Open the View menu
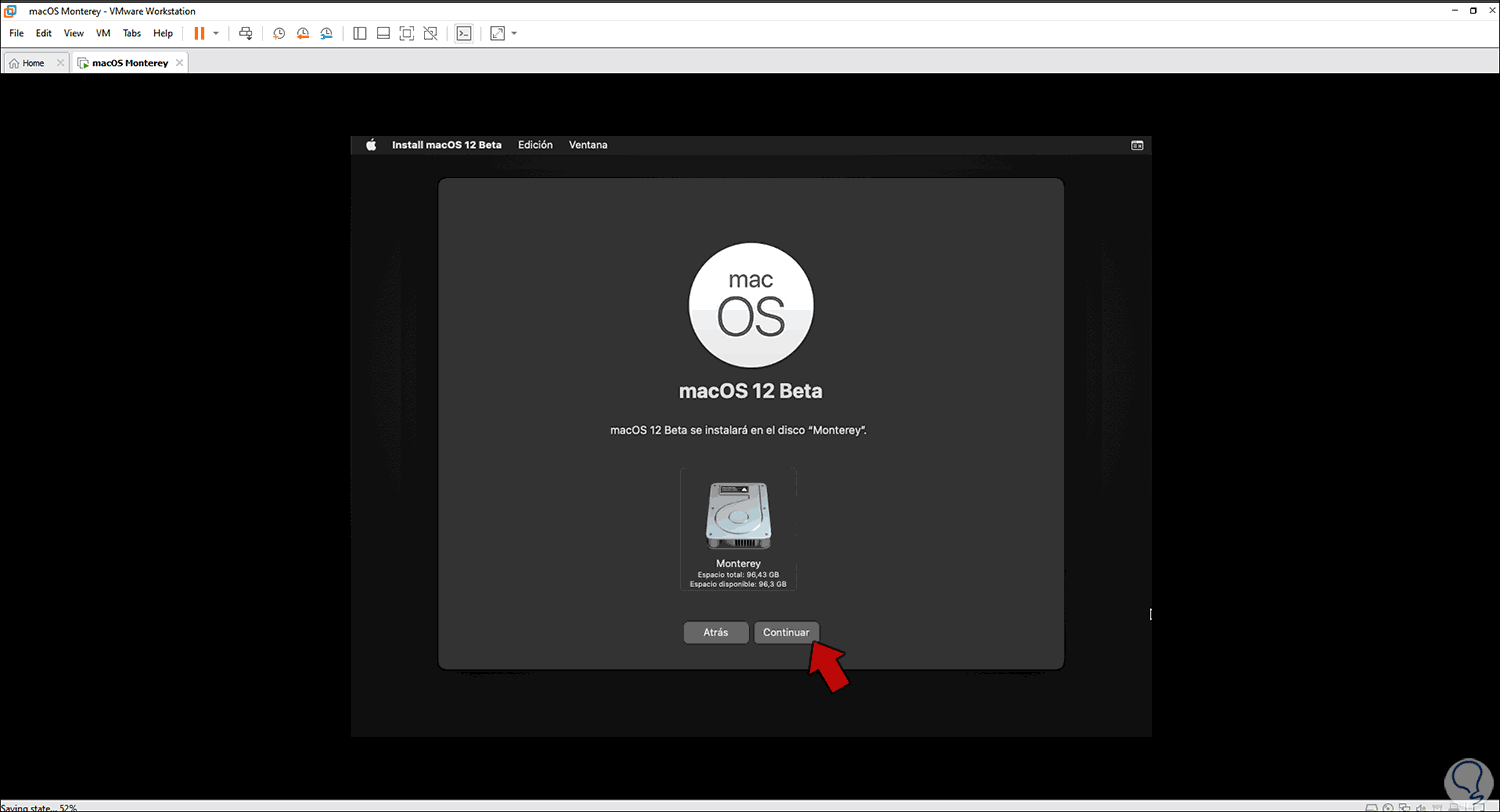 click(74, 33)
